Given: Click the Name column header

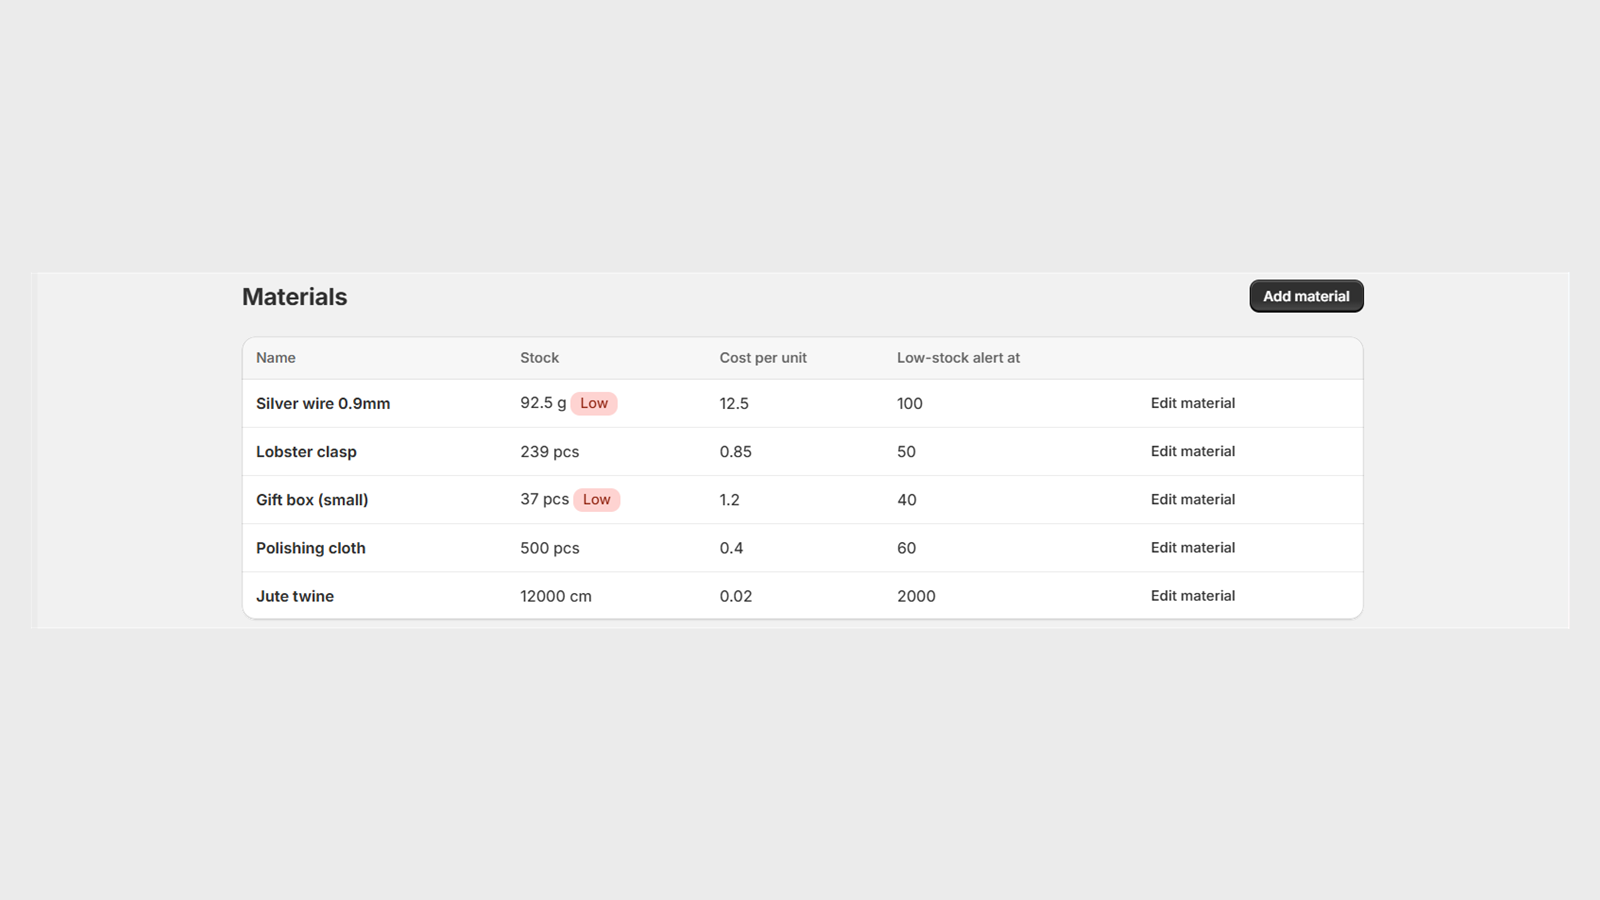Looking at the screenshot, I should click(x=276, y=357).
